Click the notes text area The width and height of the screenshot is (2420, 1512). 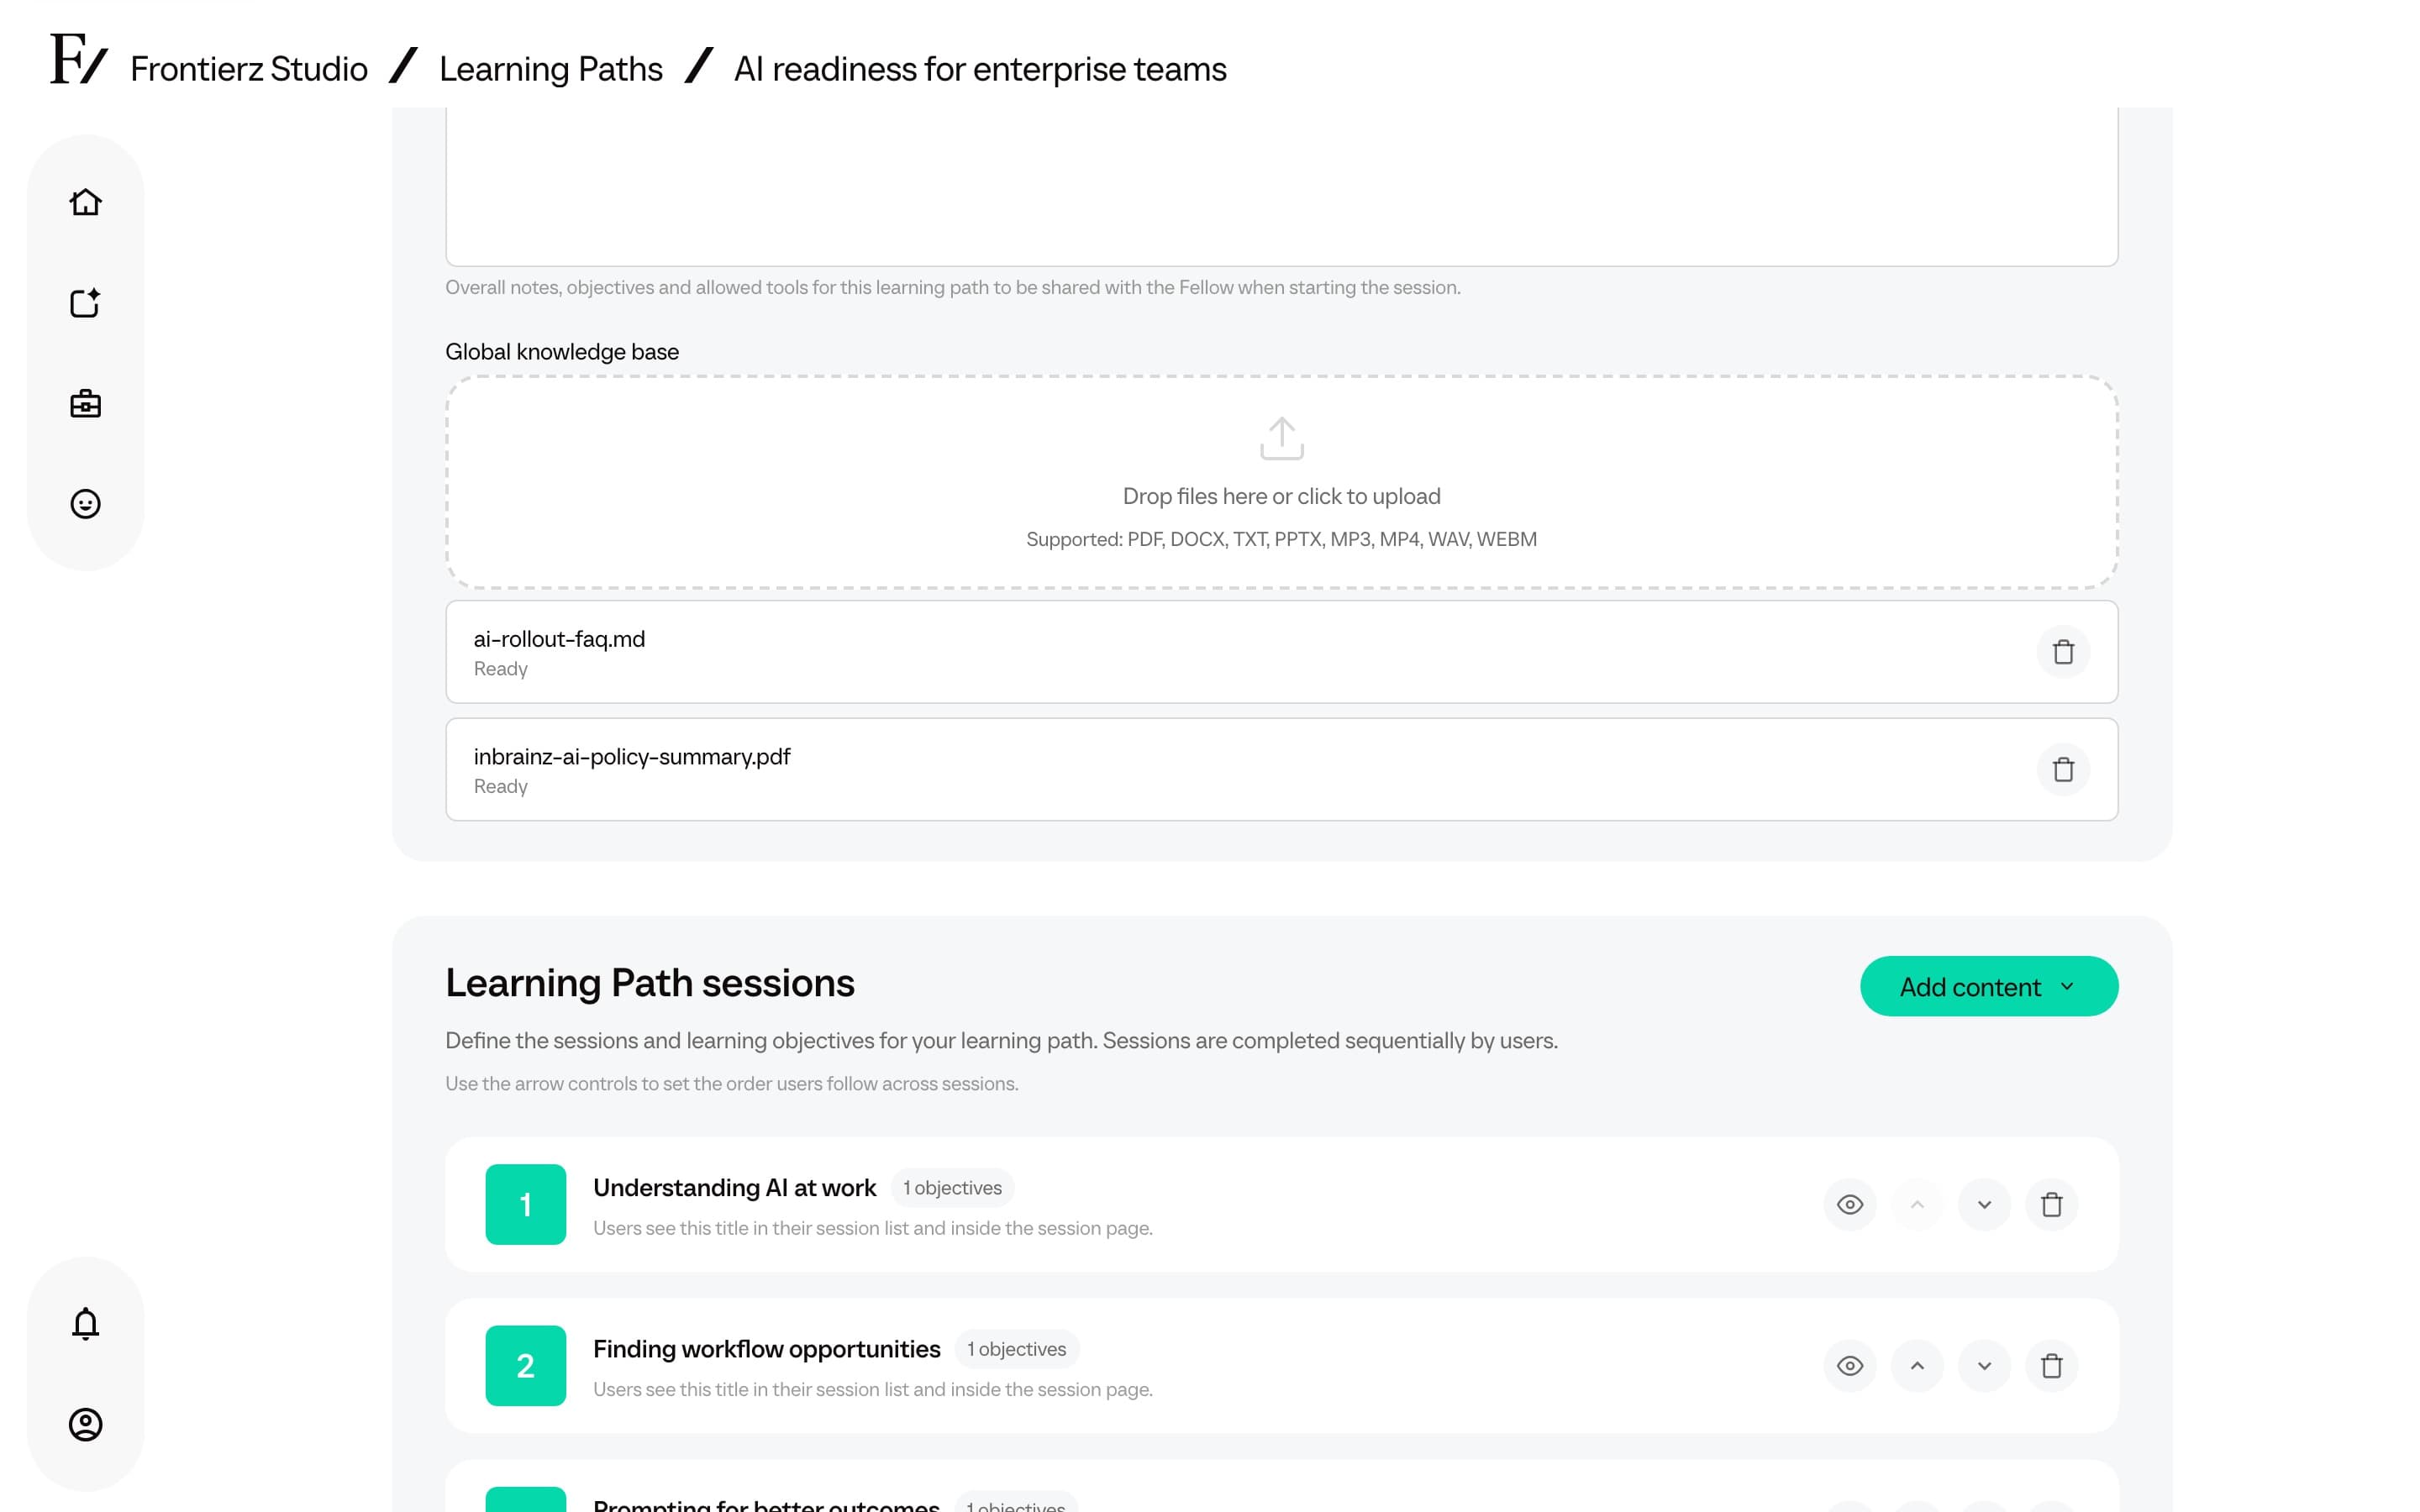[1281, 186]
